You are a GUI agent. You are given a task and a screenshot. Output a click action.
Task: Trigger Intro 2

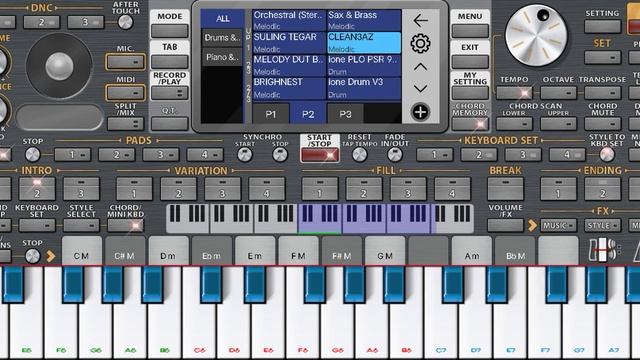[x=37, y=188]
